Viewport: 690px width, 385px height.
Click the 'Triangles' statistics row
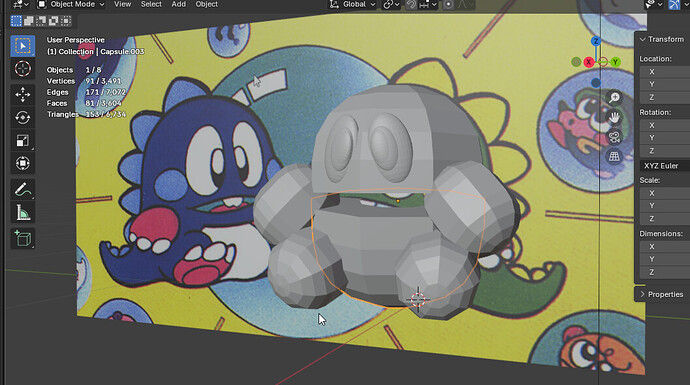pos(86,114)
